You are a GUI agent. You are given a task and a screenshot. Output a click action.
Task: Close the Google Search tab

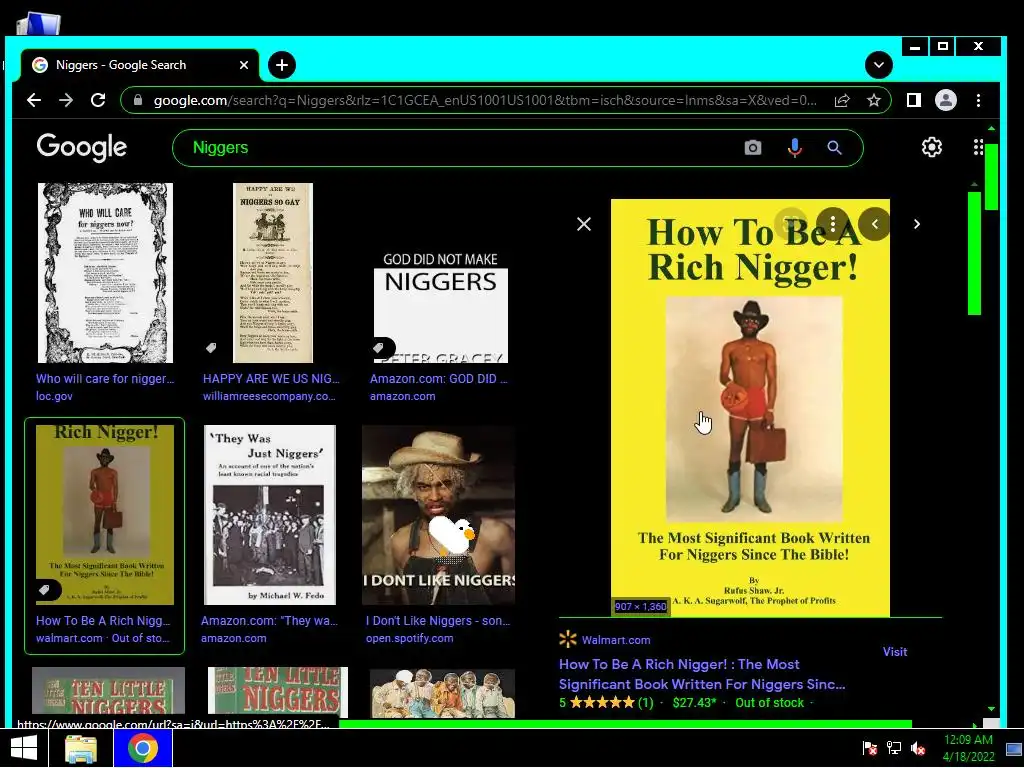pos(244,65)
